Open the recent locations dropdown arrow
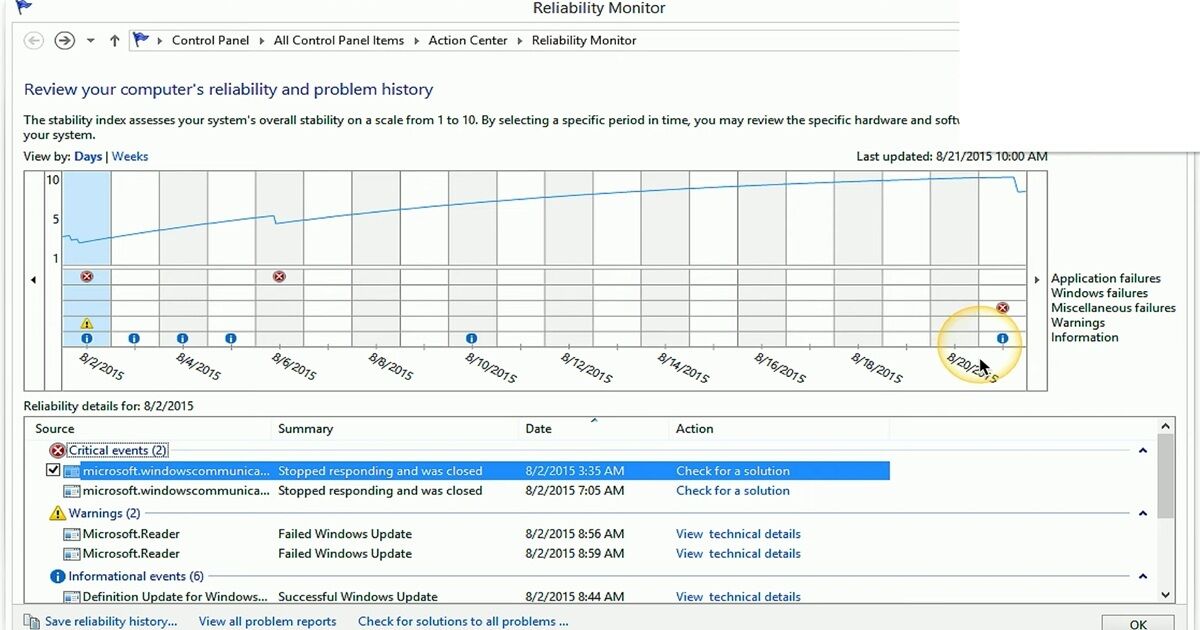This screenshot has width=1200, height=630. 90,40
